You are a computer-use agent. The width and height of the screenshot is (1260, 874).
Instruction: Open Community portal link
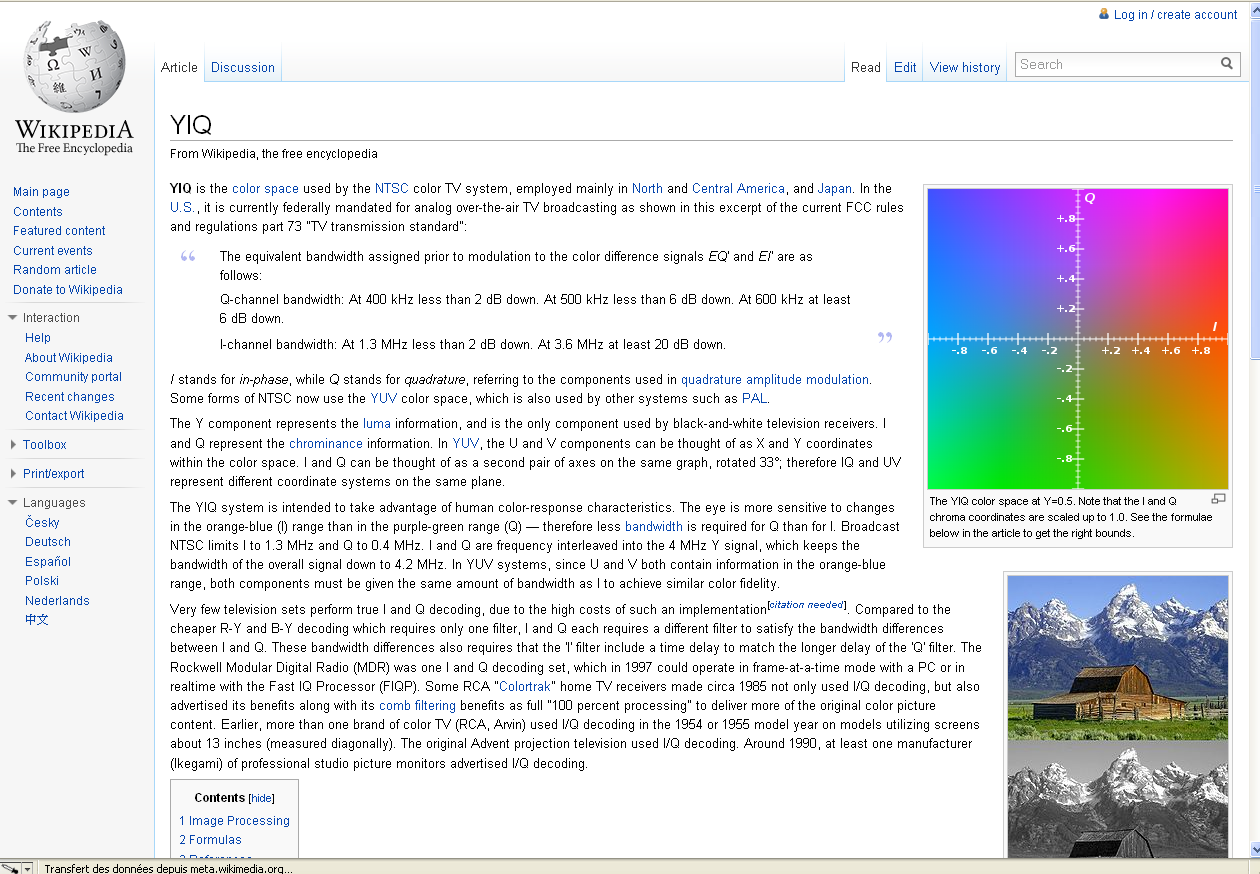pyautogui.click(x=74, y=377)
